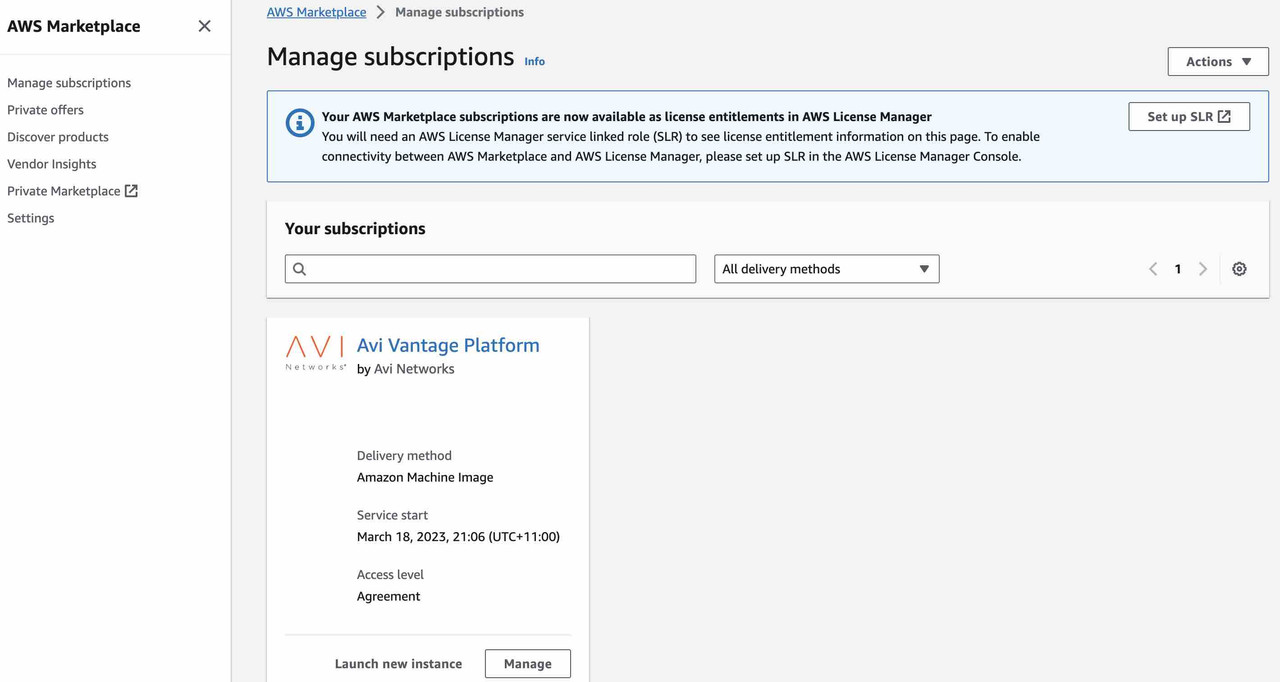
Task: Go to Discover products
Action: (58, 137)
